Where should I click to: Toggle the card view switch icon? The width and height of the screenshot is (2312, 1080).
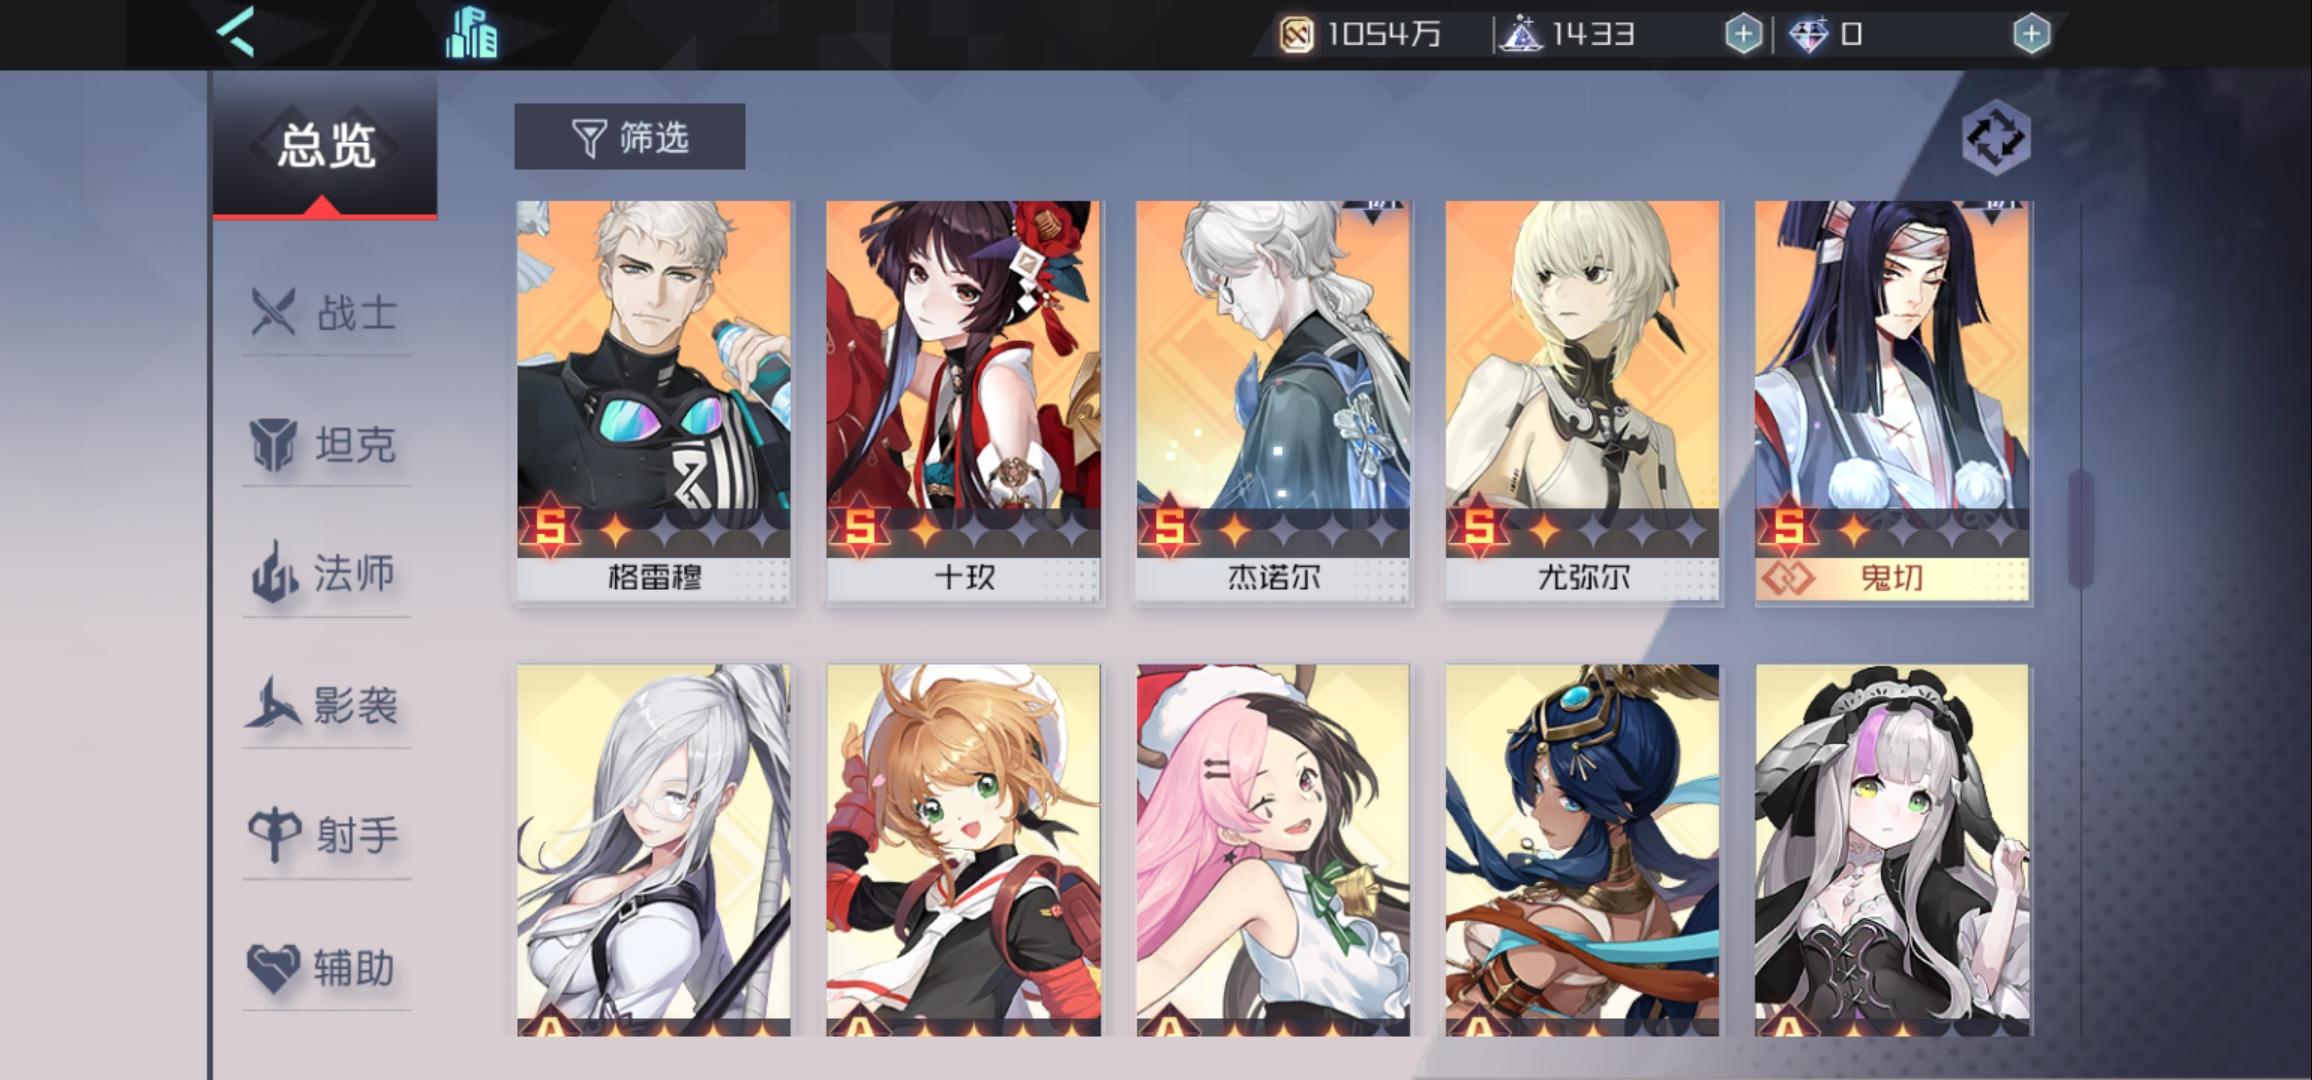coord(1995,137)
